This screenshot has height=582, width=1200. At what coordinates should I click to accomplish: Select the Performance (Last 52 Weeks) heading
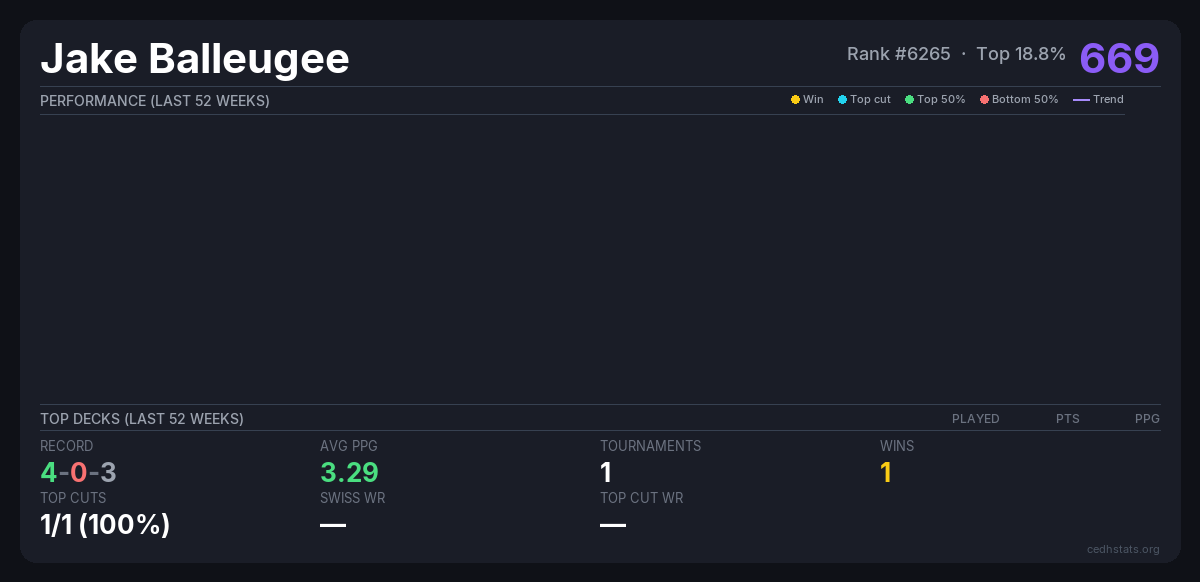pos(155,101)
